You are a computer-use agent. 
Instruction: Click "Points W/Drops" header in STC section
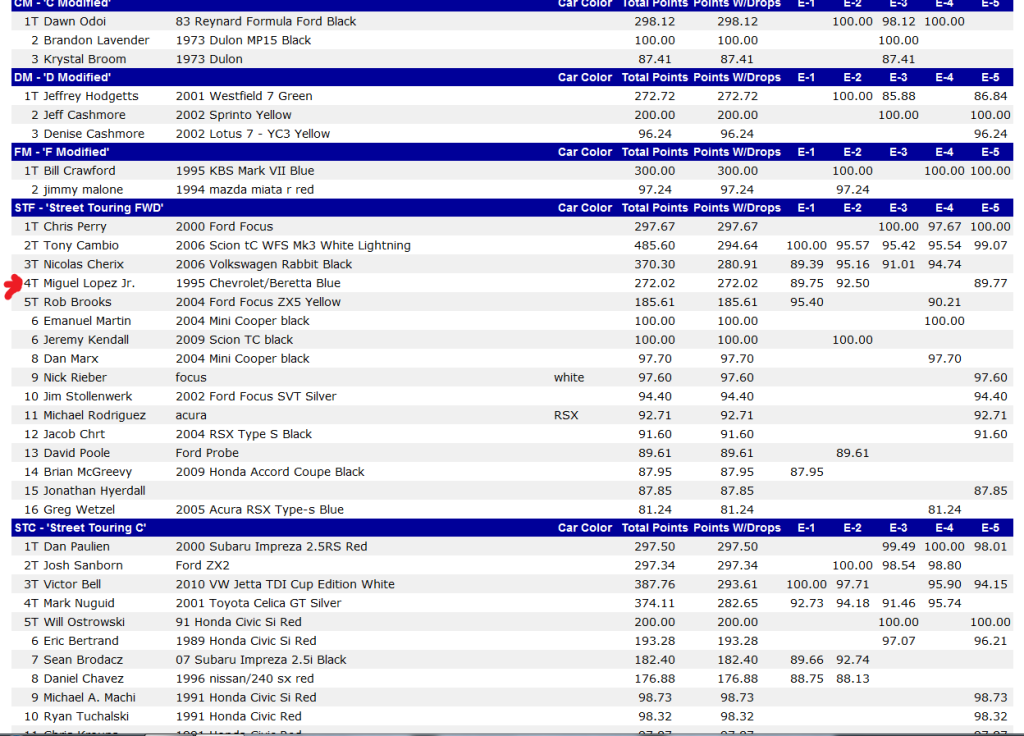[x=737, y=528]
